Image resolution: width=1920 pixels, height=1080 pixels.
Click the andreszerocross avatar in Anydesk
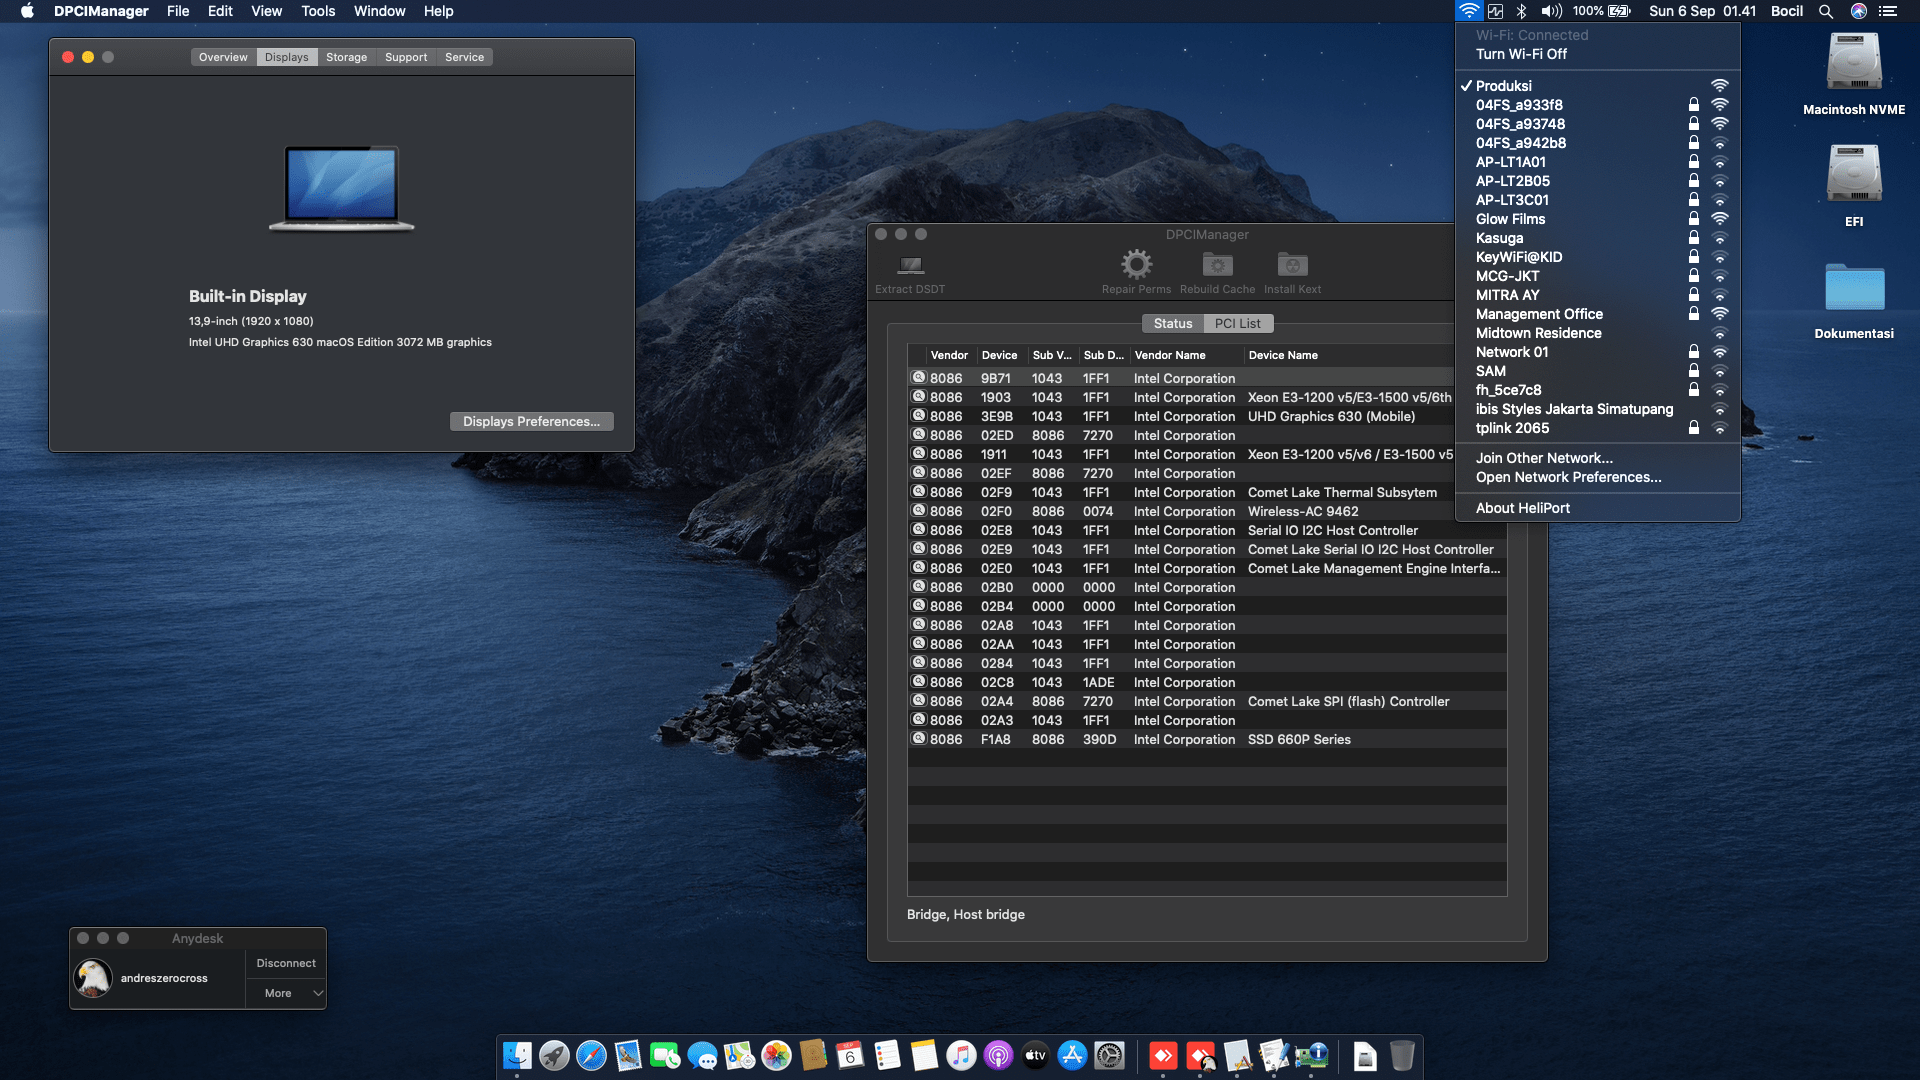(93, 978)
